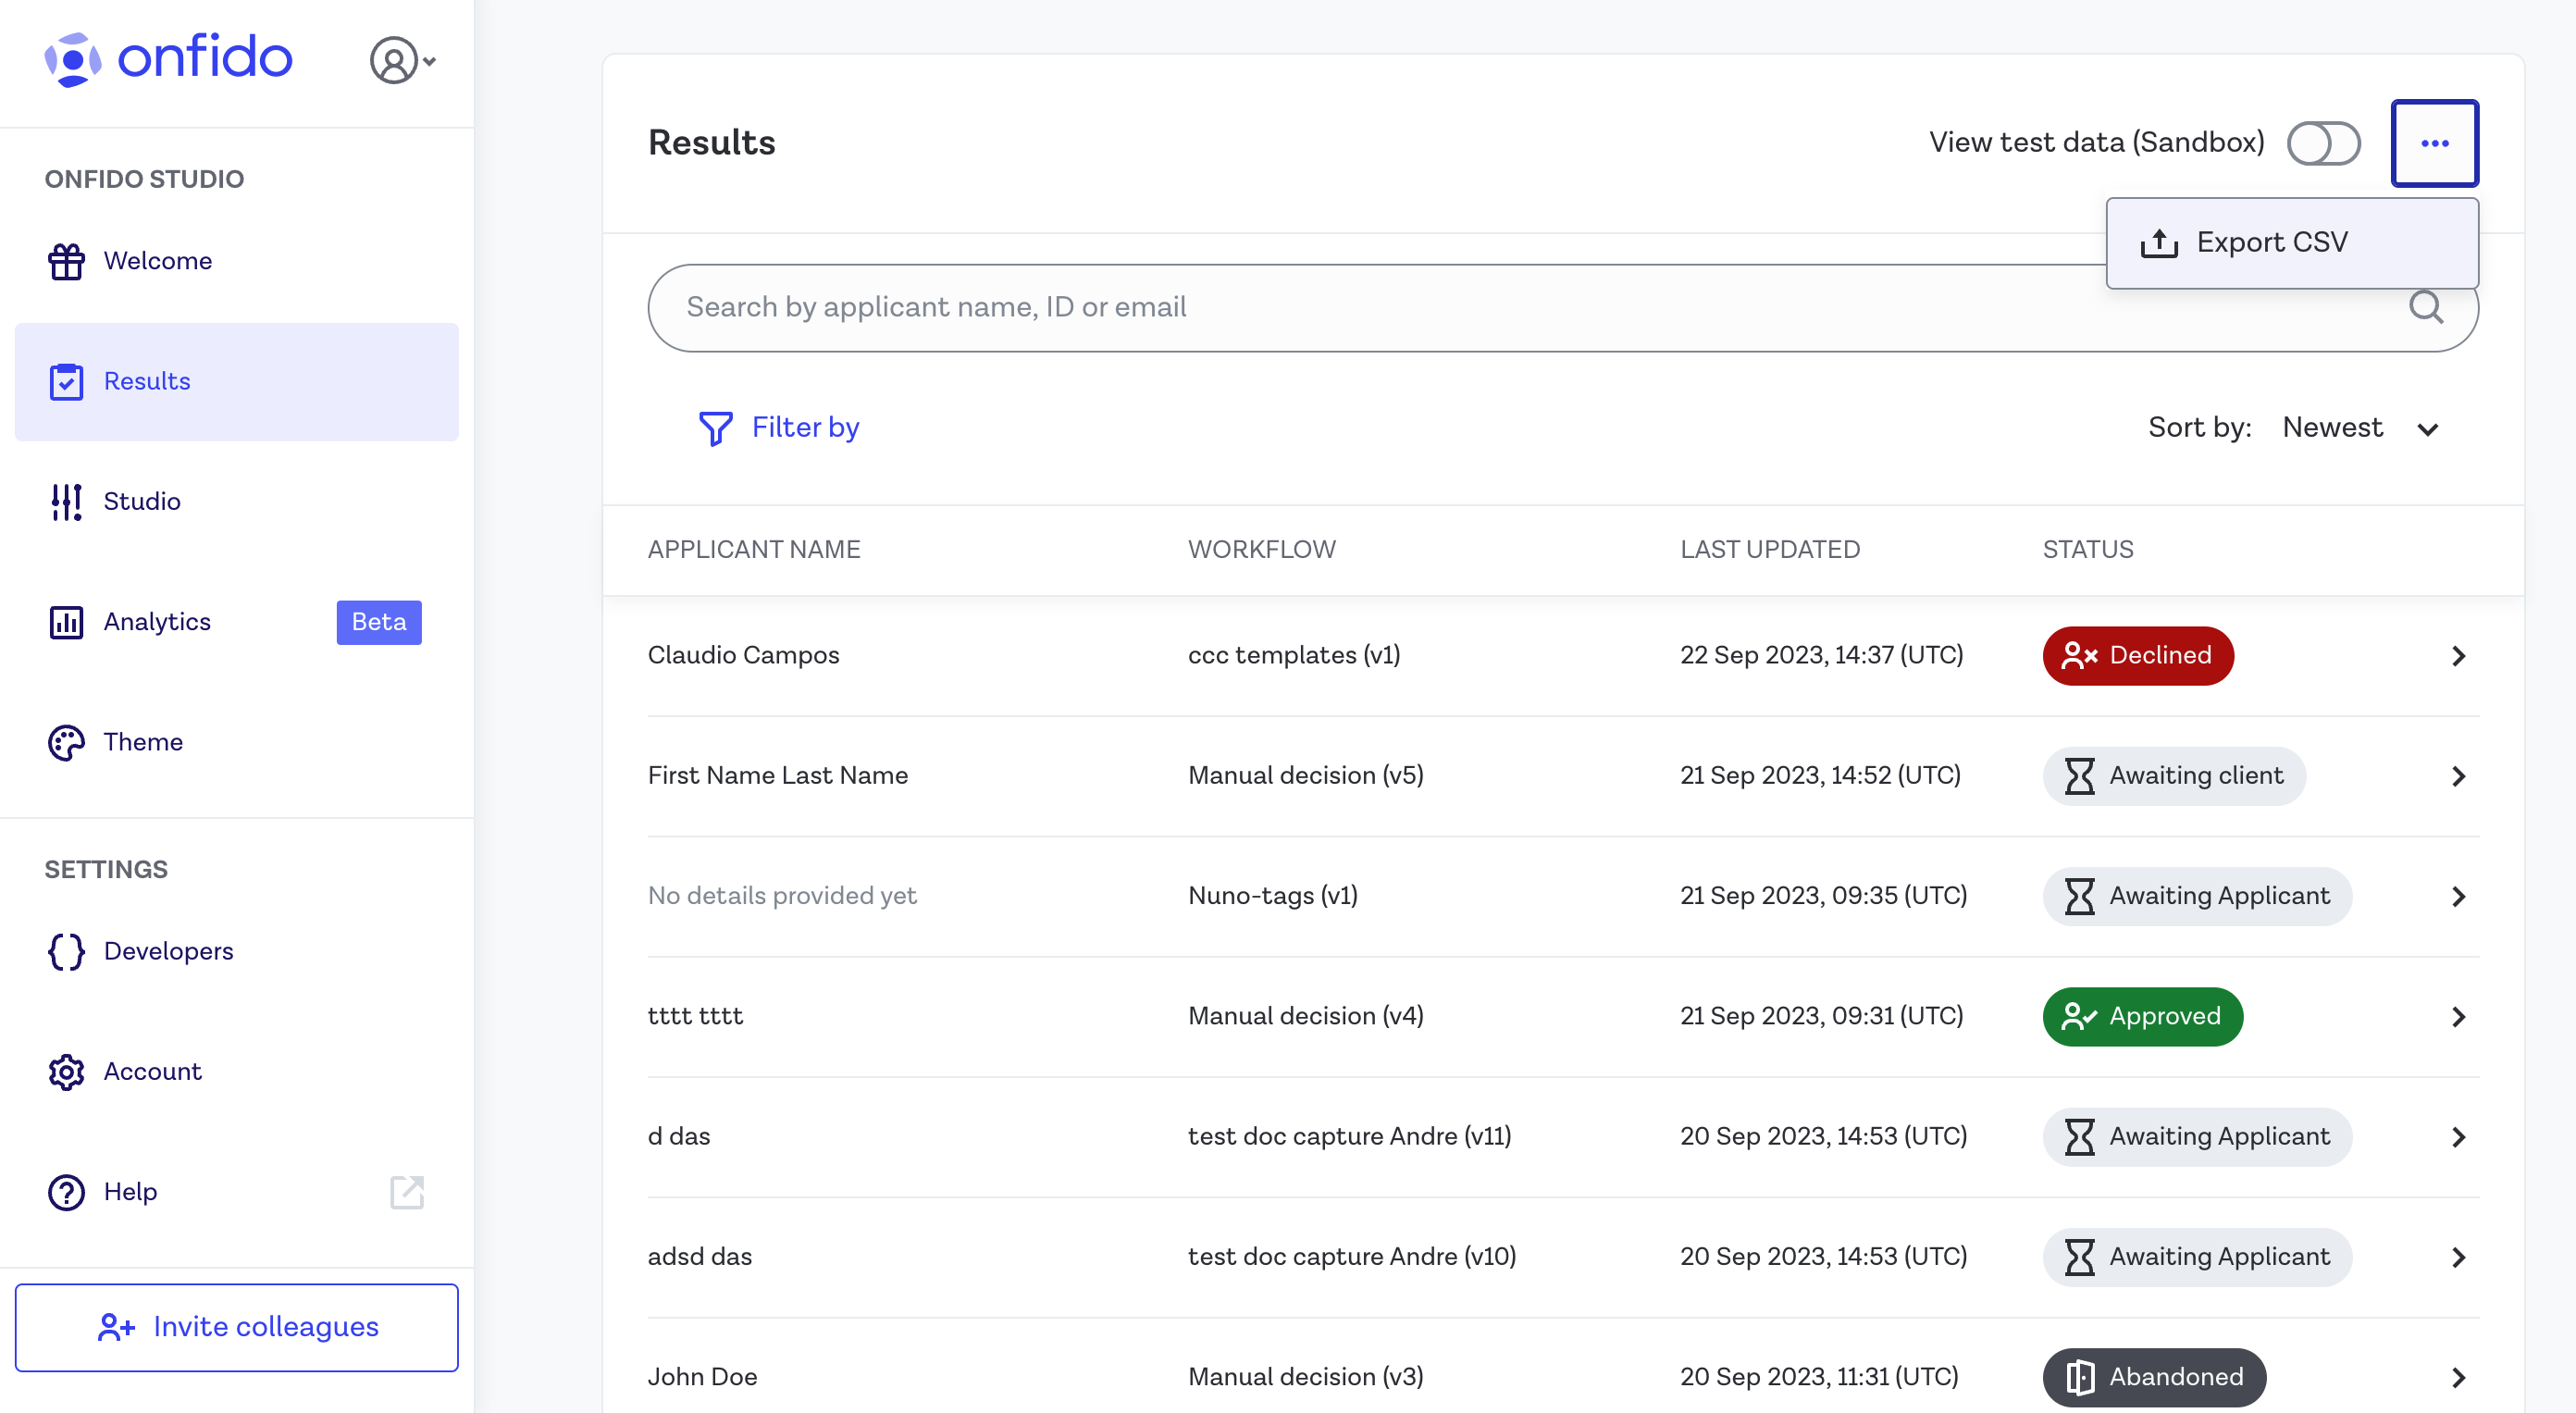This screenshot has height=1413, width=2576.
Task: Open the Developers code braces icon
Action: tap(66, 952)
